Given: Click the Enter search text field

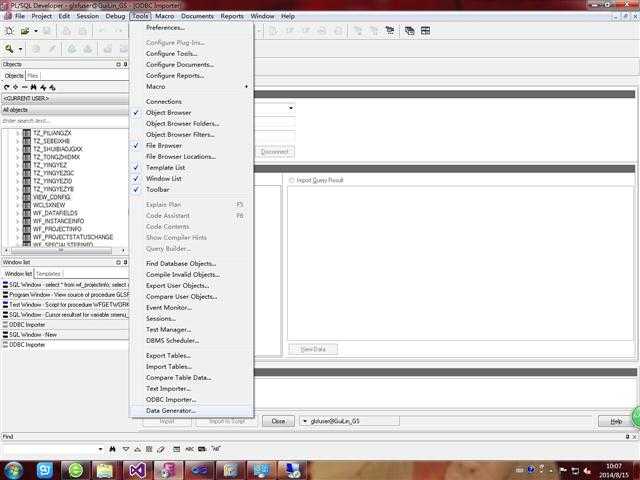Looking at the screenshot, I should [x=65, y=121].
